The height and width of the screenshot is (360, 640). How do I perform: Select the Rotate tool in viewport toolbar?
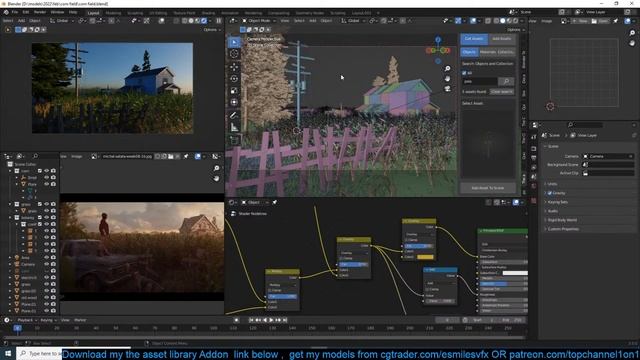pyautogui.click(x=234, y=78)
